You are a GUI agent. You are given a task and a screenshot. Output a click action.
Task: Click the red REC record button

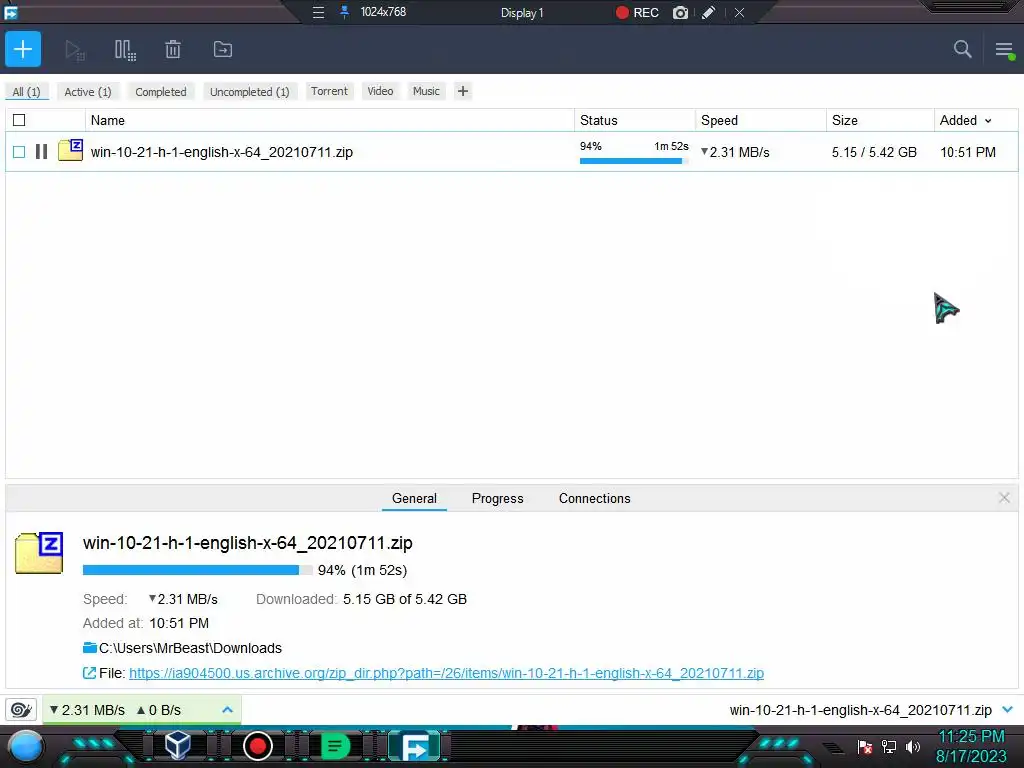tap(637, 12)
